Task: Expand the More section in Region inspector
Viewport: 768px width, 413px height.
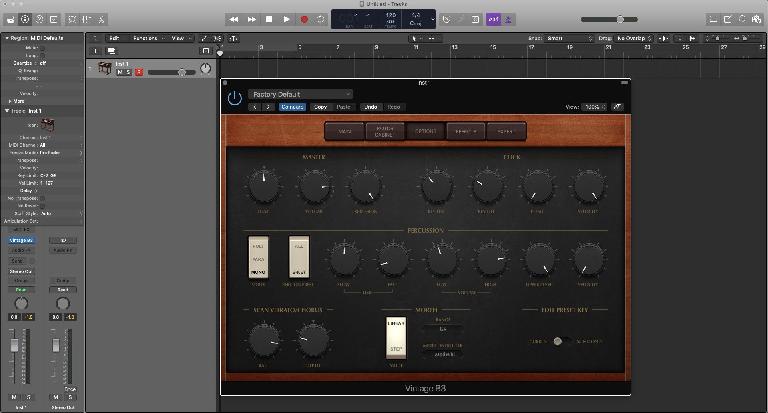Action: pyautogui.click(x=10, y=101)
